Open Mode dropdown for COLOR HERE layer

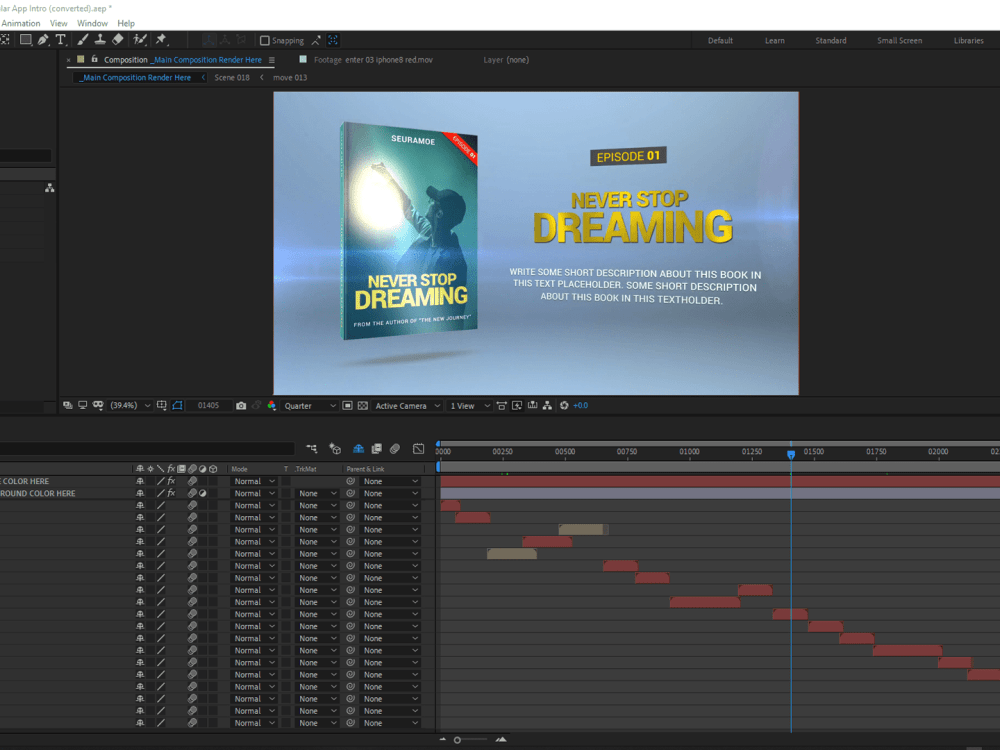(254, 482)
